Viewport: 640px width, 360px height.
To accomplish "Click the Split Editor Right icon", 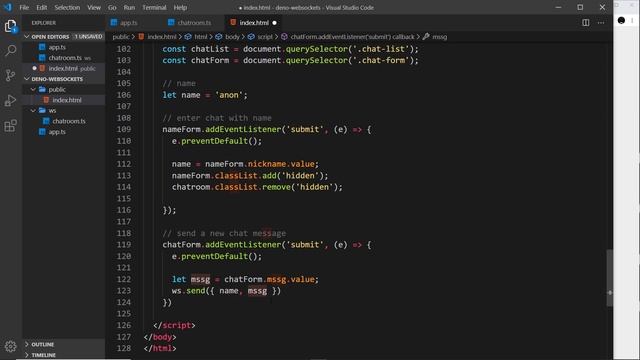I will 586,23.
